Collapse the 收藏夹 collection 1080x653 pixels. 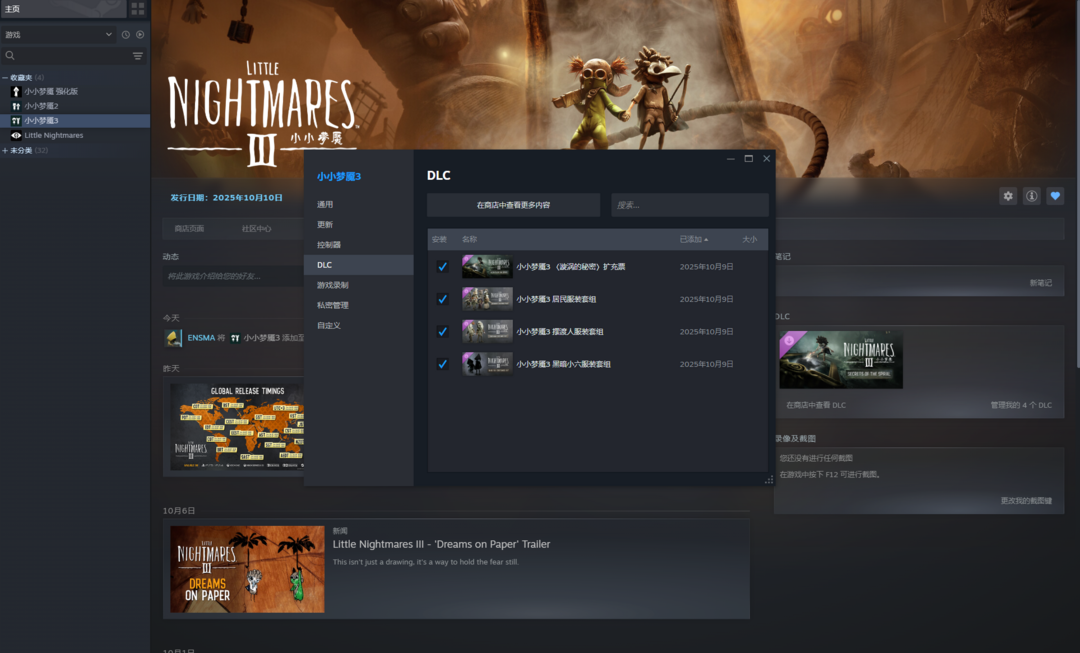pyautogui.click(x=5, y=77)
